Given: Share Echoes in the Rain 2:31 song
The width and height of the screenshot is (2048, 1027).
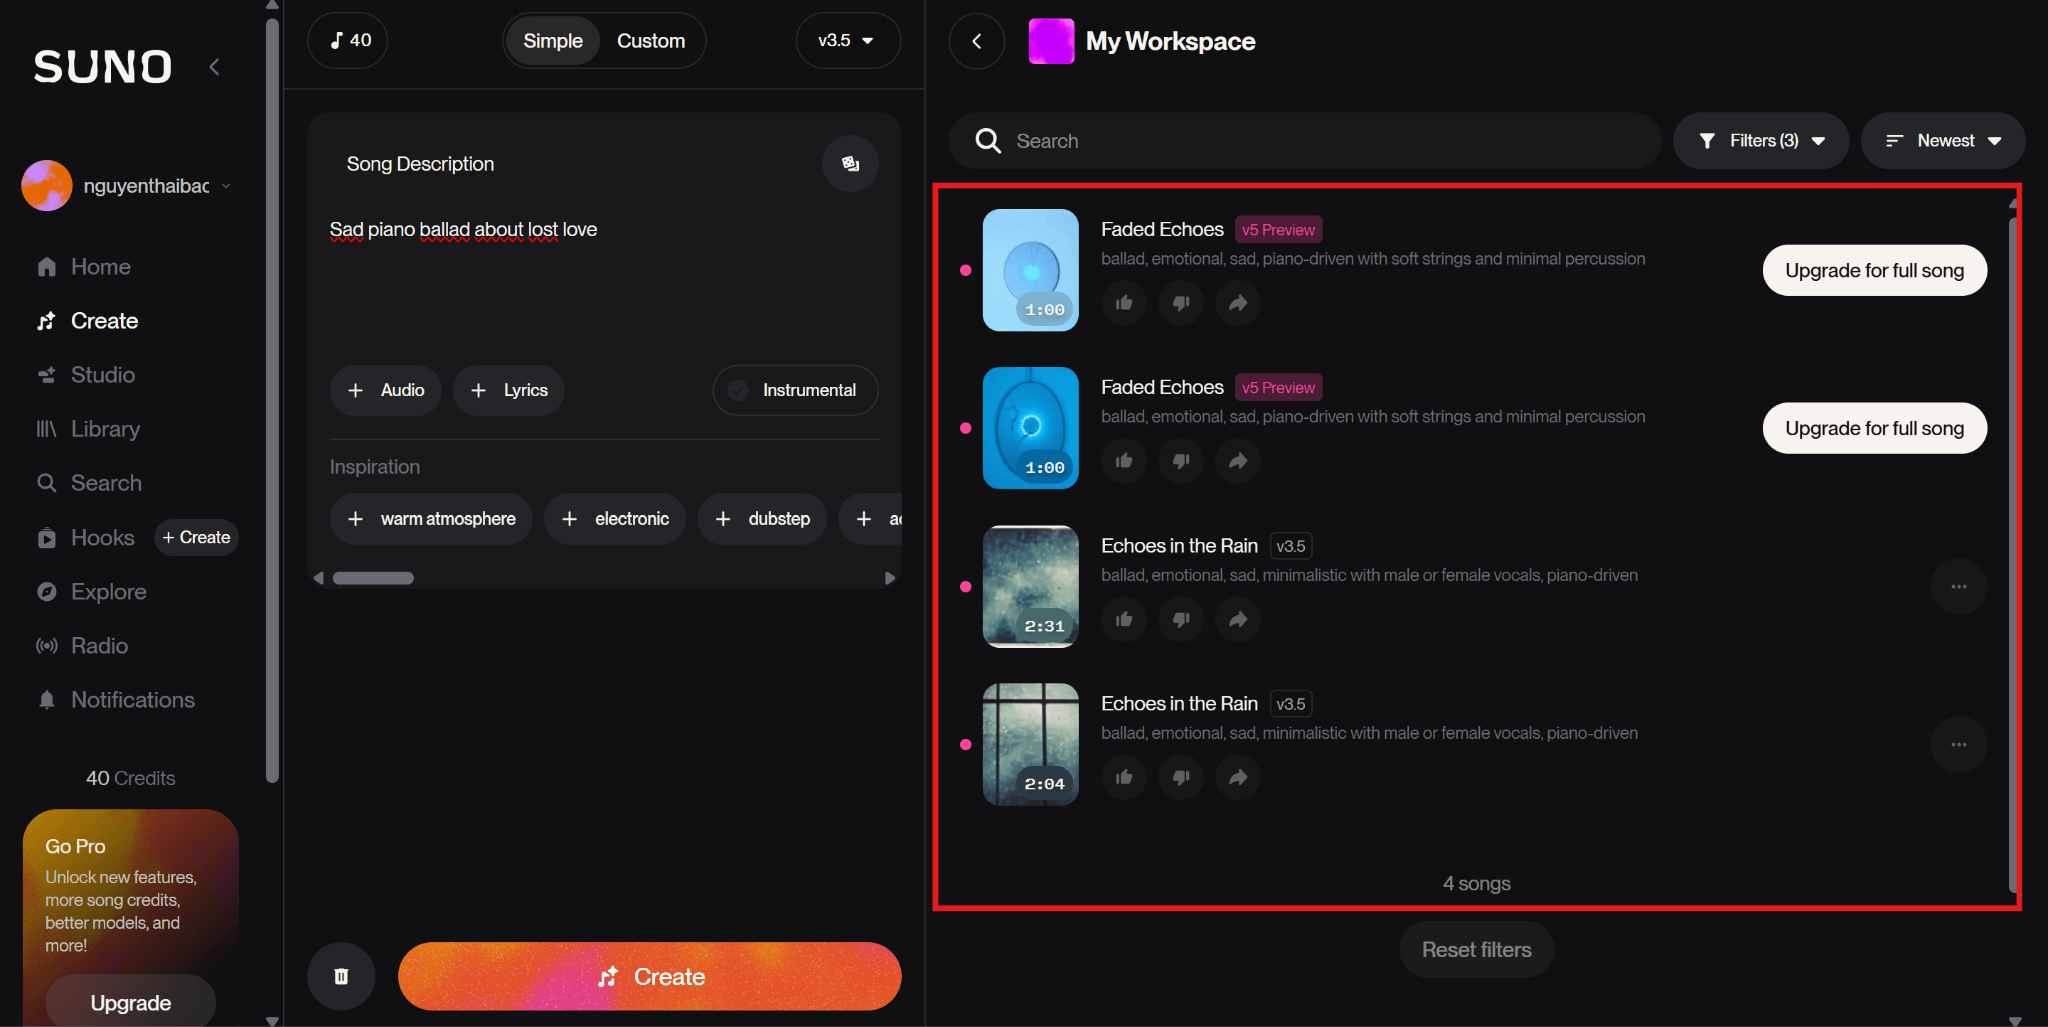Looking at the screenshot, I should tap(1238, 620).
